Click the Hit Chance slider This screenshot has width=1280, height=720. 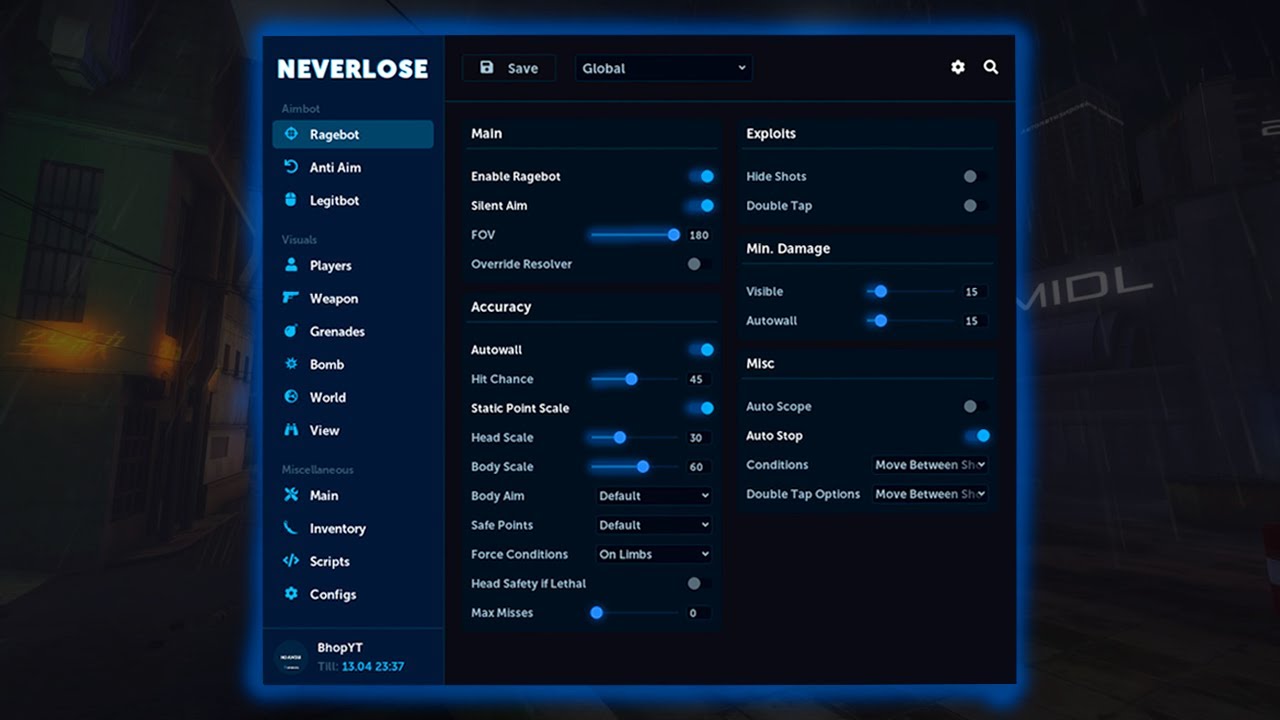[635, 379]
